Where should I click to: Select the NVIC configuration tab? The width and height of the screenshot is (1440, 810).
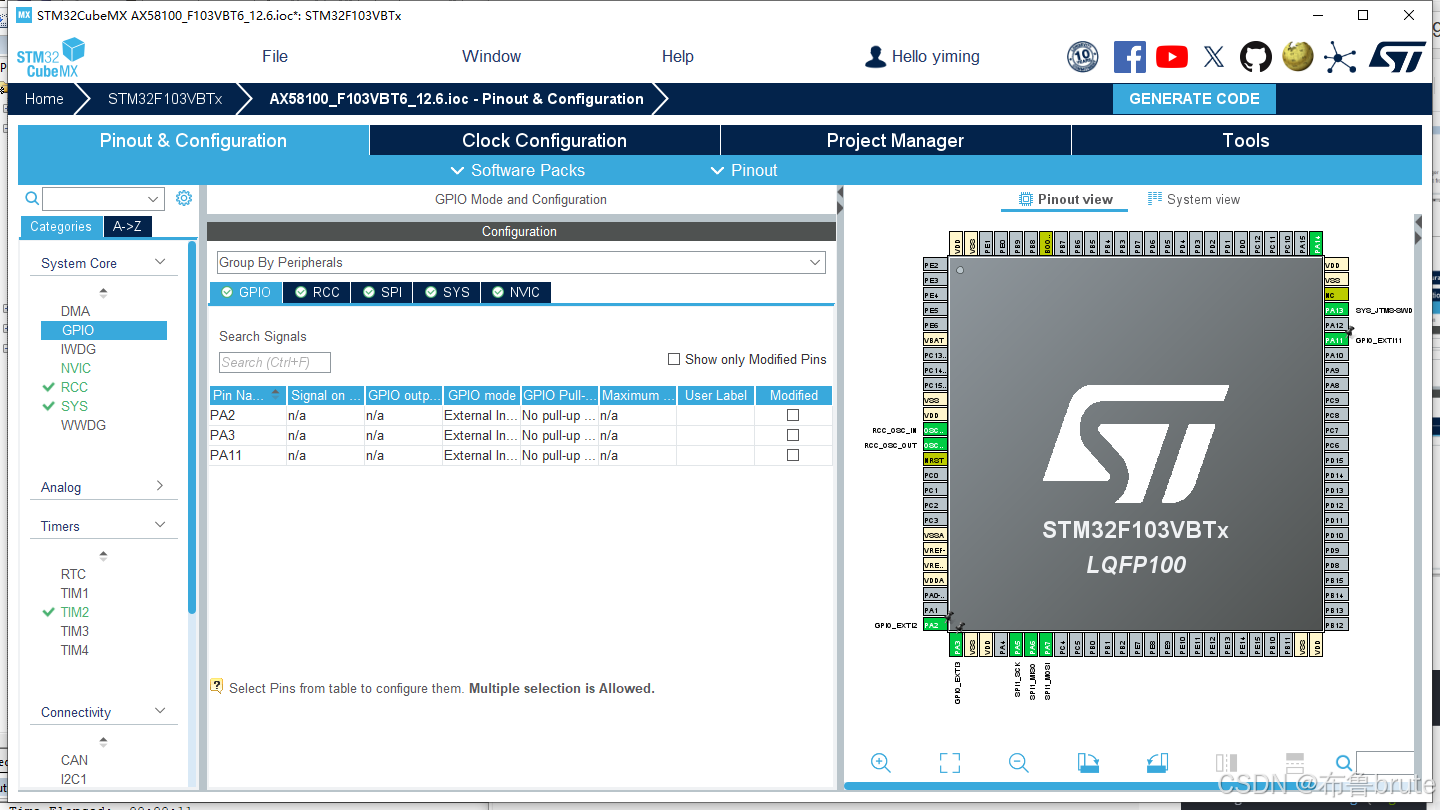(516, 292)
